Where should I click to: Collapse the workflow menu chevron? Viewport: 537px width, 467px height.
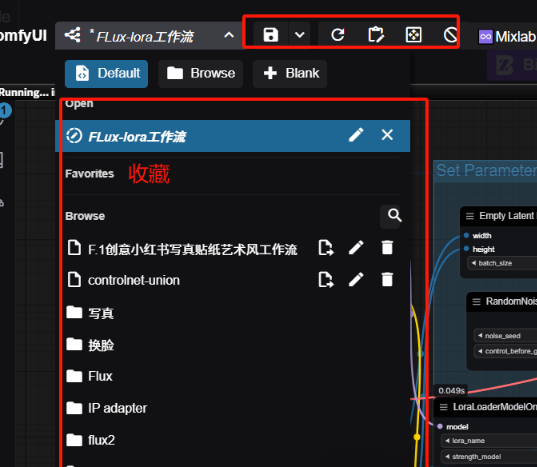229,35
